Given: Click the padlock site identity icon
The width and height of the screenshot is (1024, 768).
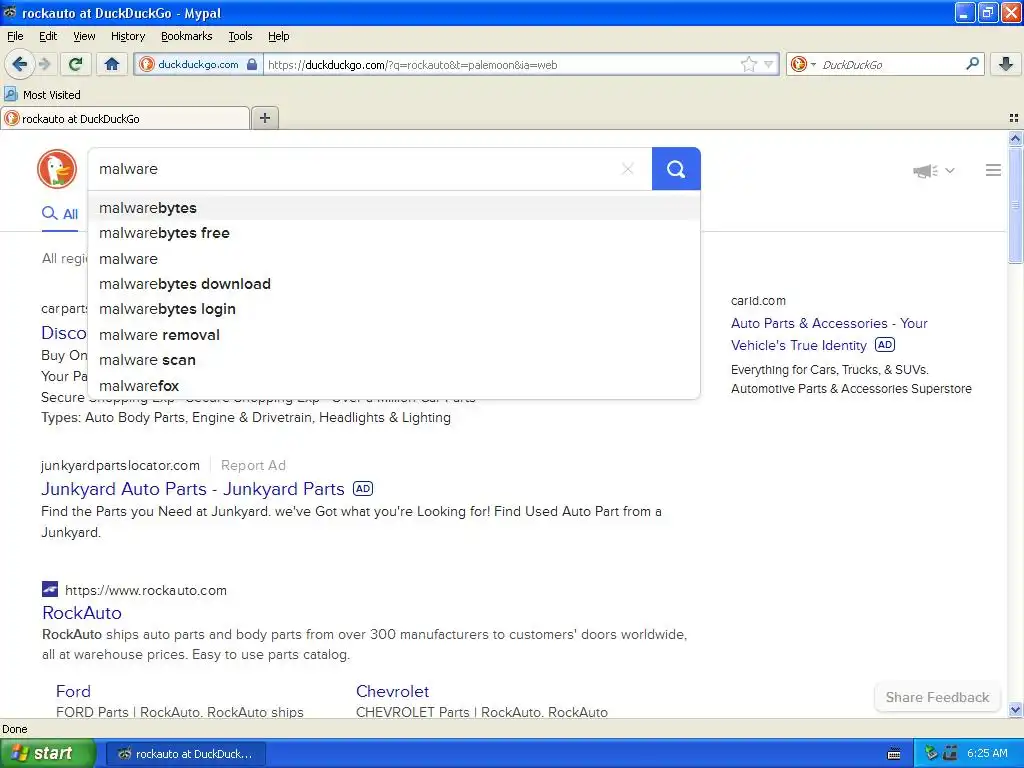Looking at the screenshot, I should tap(251, 64).
